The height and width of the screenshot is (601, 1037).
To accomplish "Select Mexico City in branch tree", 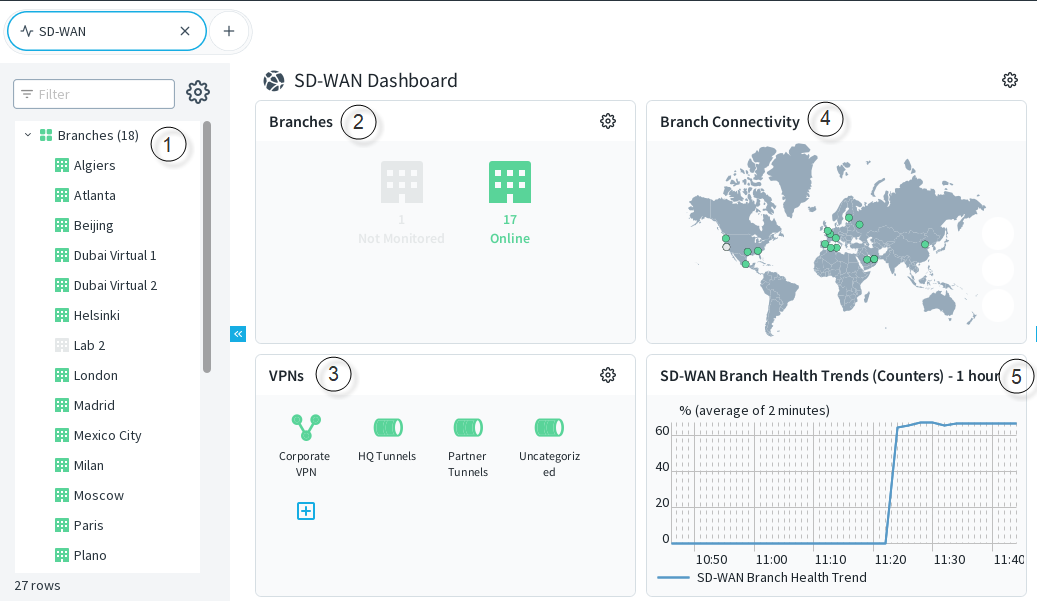I will pos(107,435).
